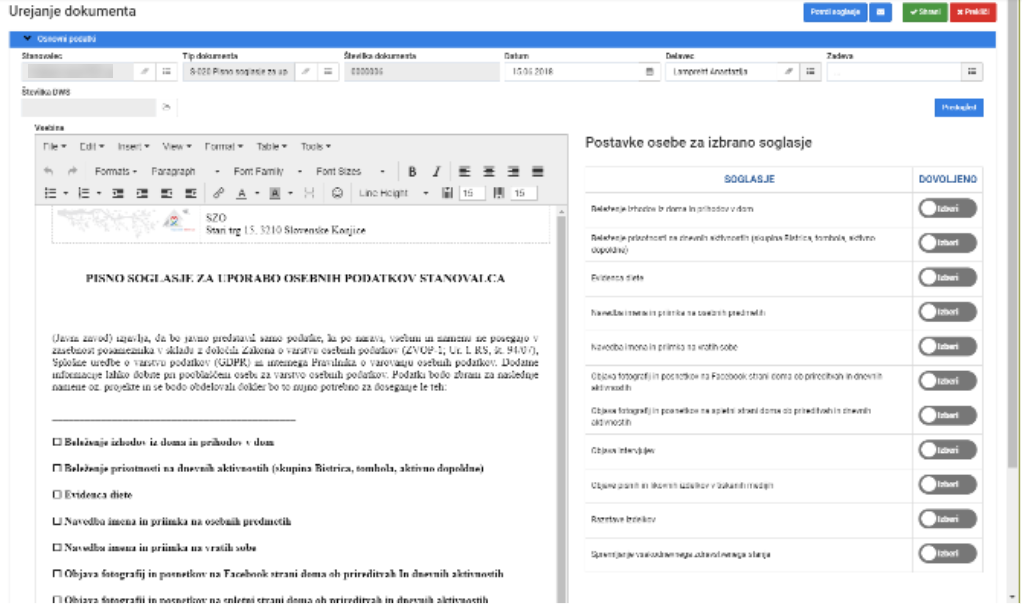Expand bullet list style arrow

click(x=66, y=194)
